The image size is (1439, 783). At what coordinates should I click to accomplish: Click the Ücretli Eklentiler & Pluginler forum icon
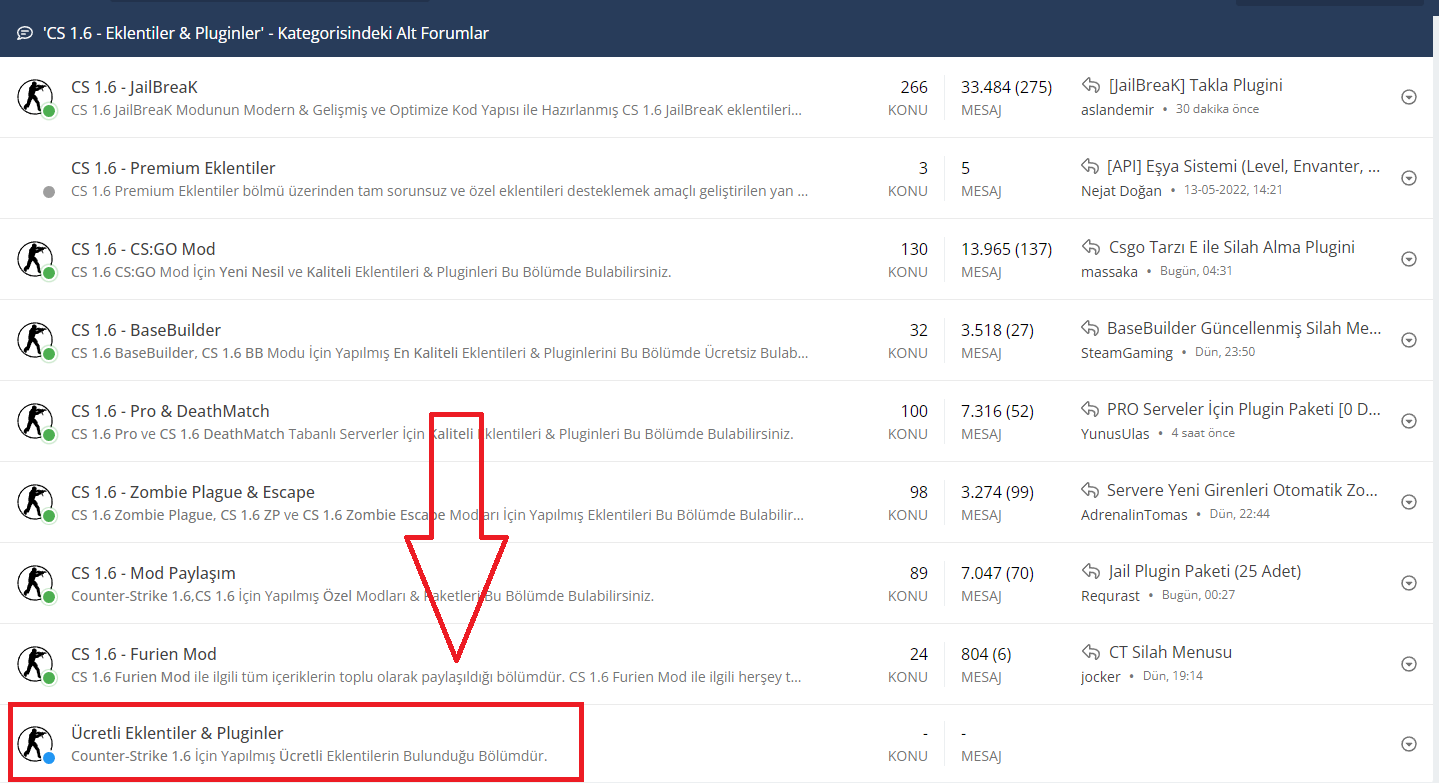[35, 744]
